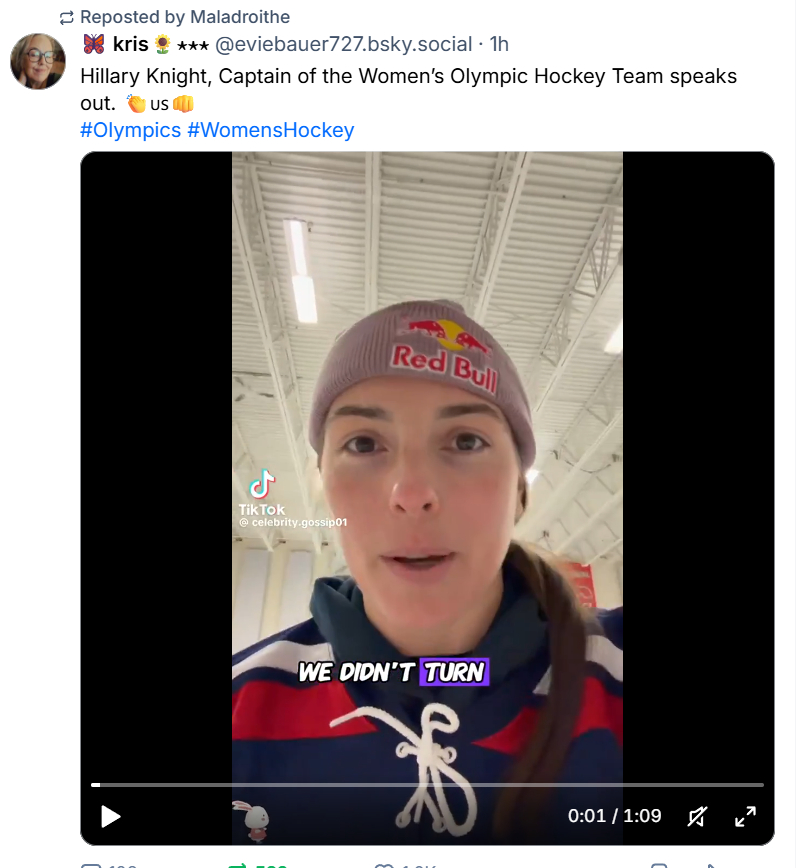Click the butterfly emoji before kris
This screenshot has width=796, height=868.
[94, 44]
